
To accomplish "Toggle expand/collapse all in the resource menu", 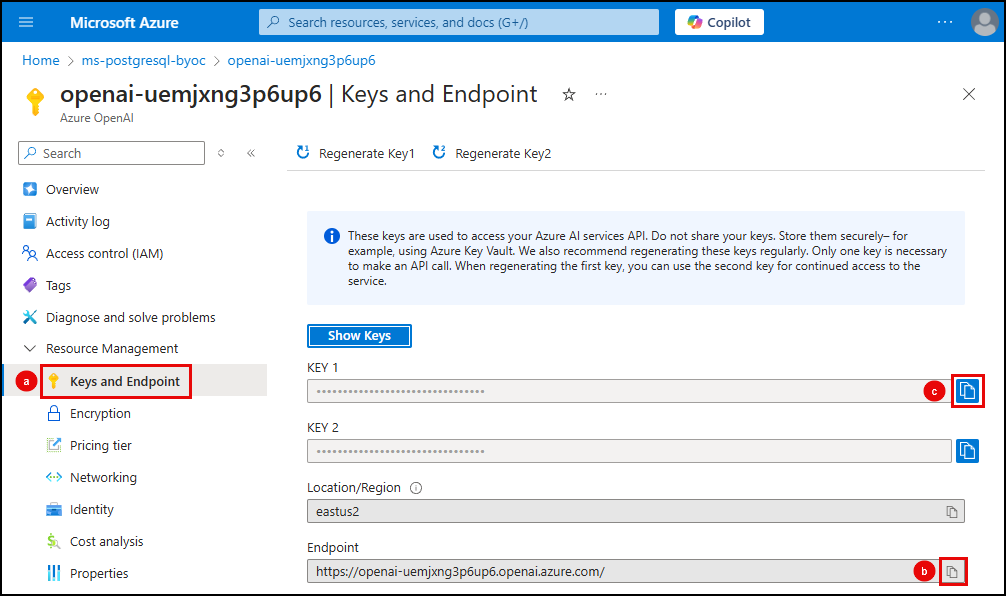I will tap(221, 153).
